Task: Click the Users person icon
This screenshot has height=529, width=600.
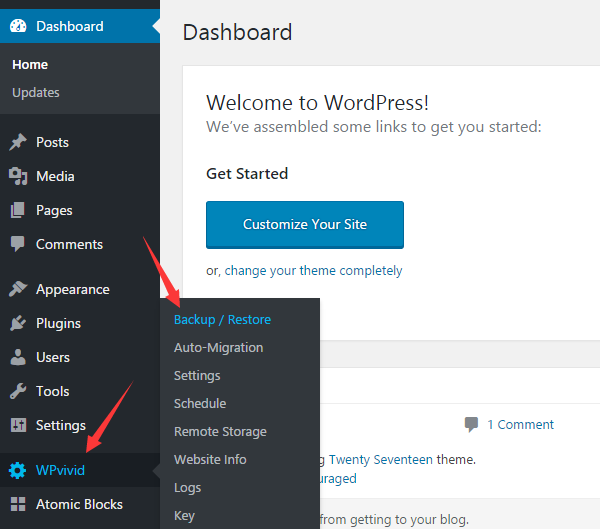Action: tap(18, 357)
